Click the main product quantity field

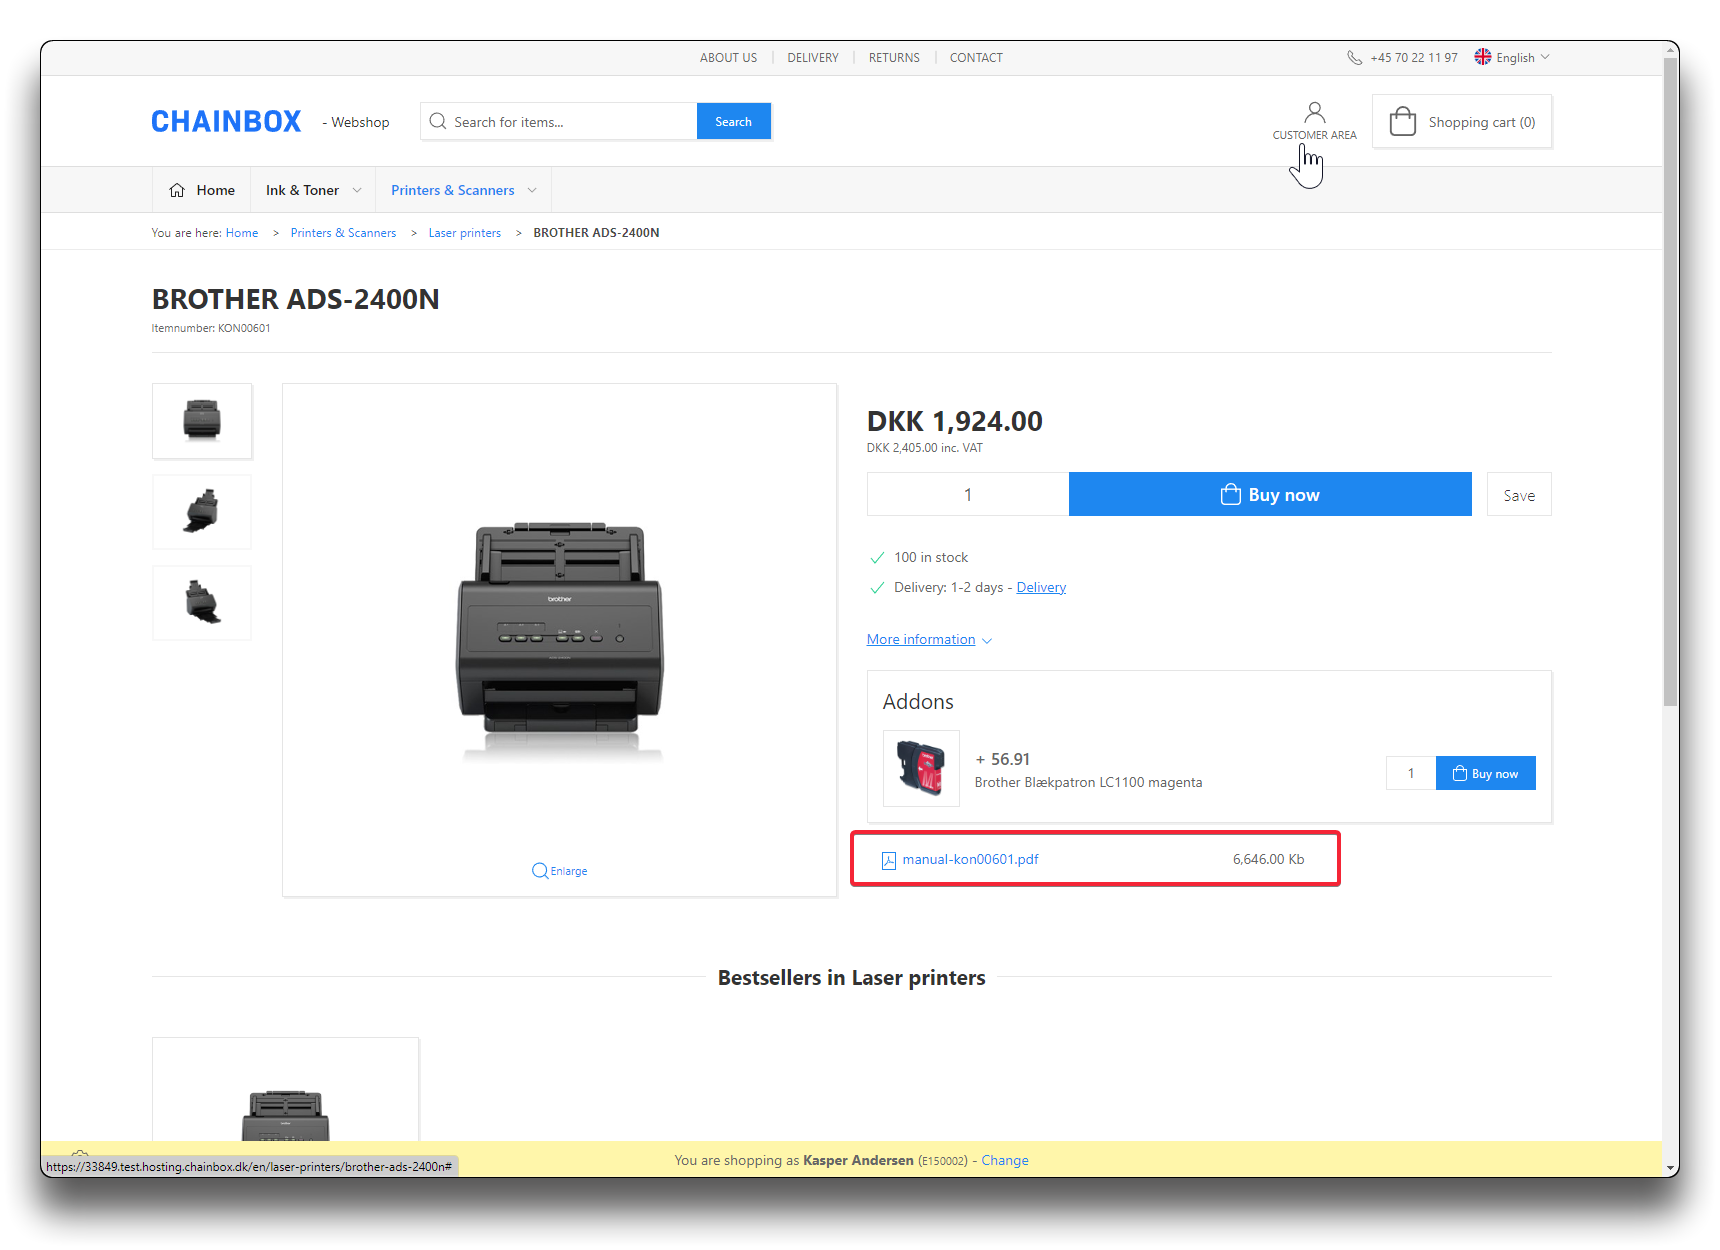967,495
